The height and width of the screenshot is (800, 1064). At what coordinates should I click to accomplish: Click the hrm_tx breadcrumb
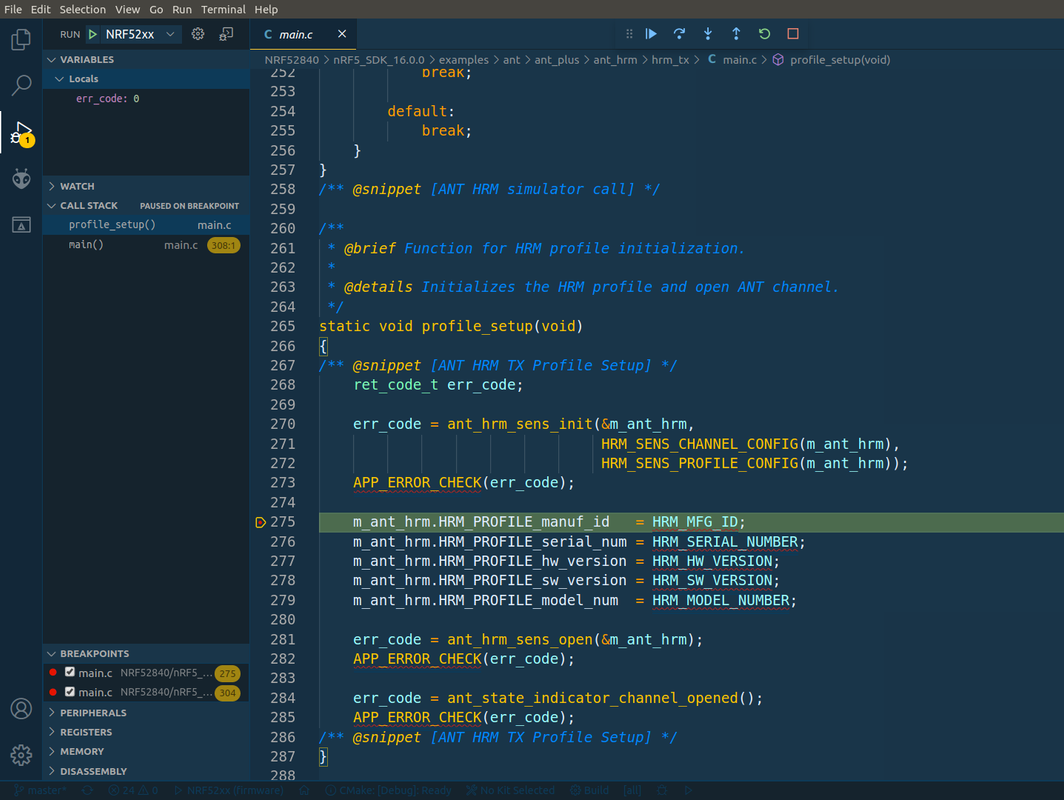[x=670, y=60]
